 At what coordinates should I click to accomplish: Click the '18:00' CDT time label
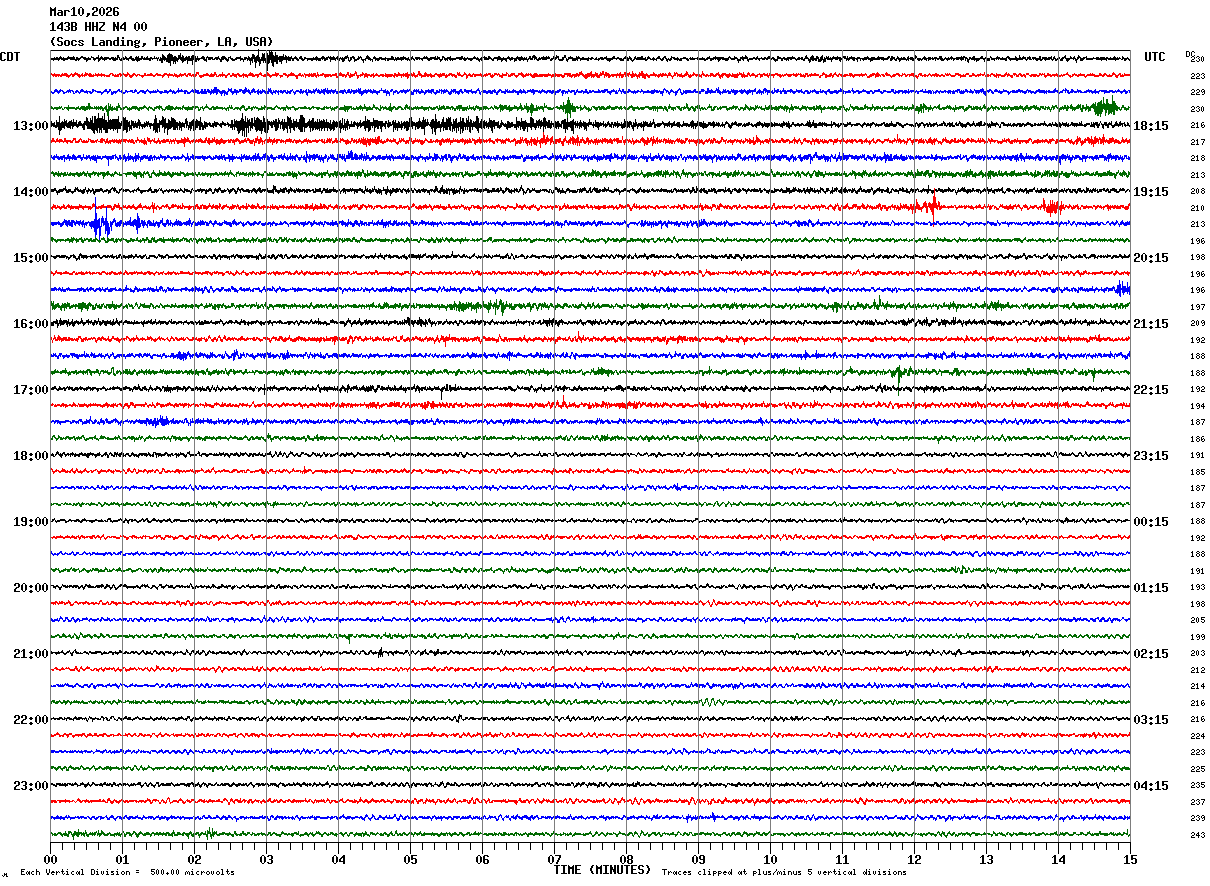point(31,456)
